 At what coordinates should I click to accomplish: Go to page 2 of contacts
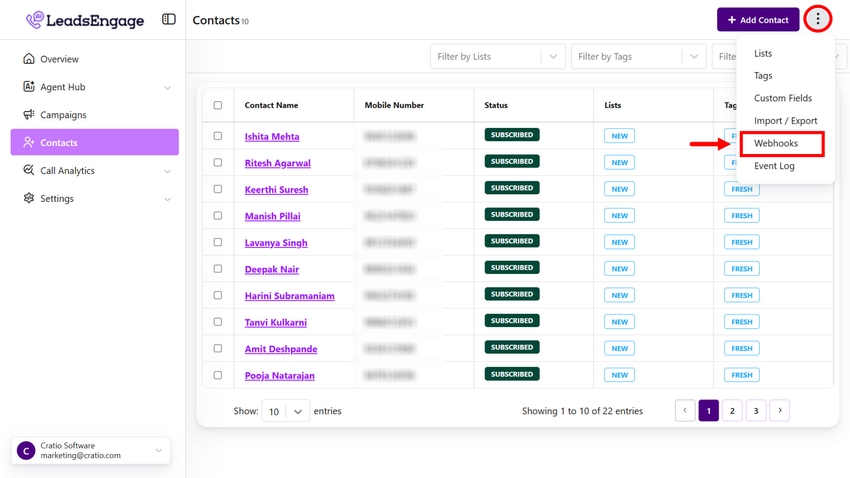pos(732,410)
